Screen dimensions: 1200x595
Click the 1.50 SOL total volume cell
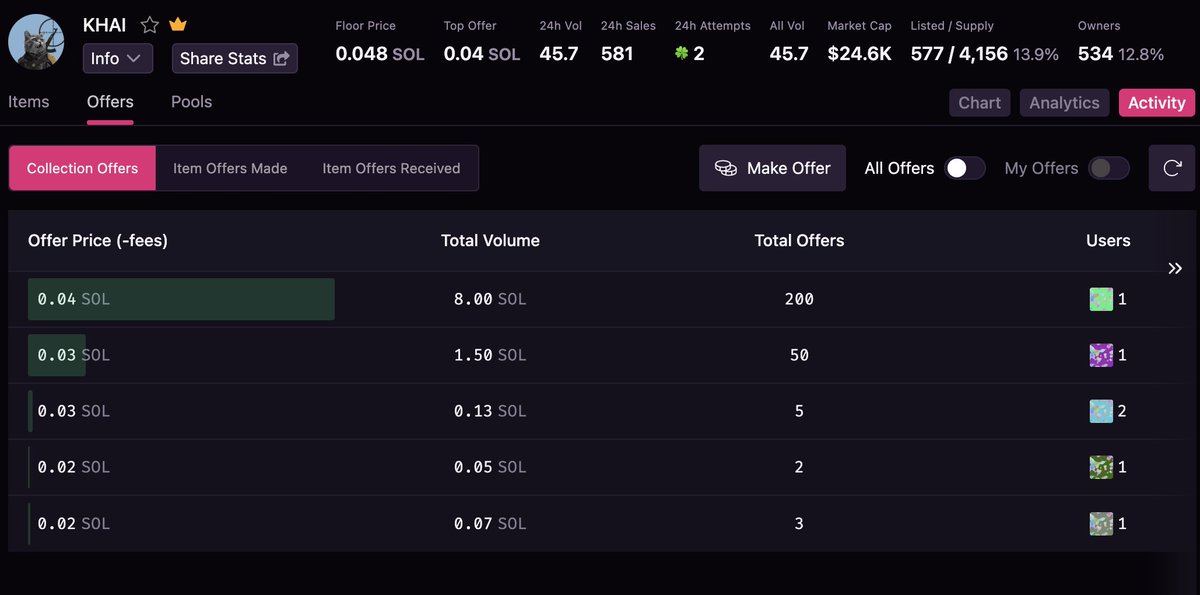point(490,355)
